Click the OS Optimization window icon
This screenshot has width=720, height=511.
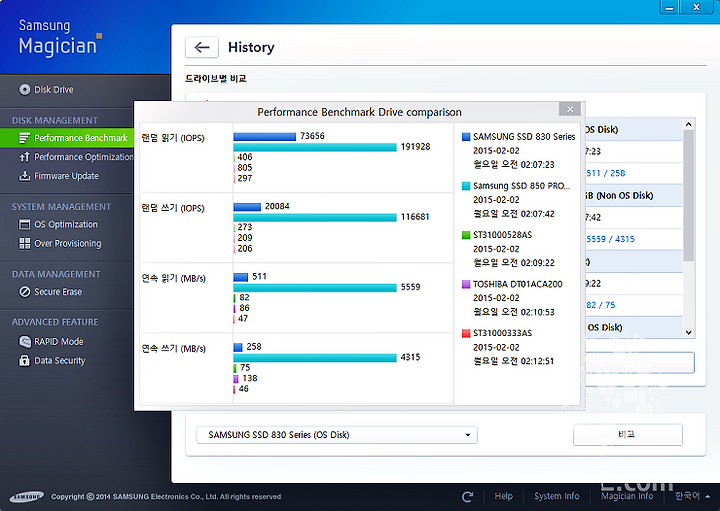(x=24, y=224)
